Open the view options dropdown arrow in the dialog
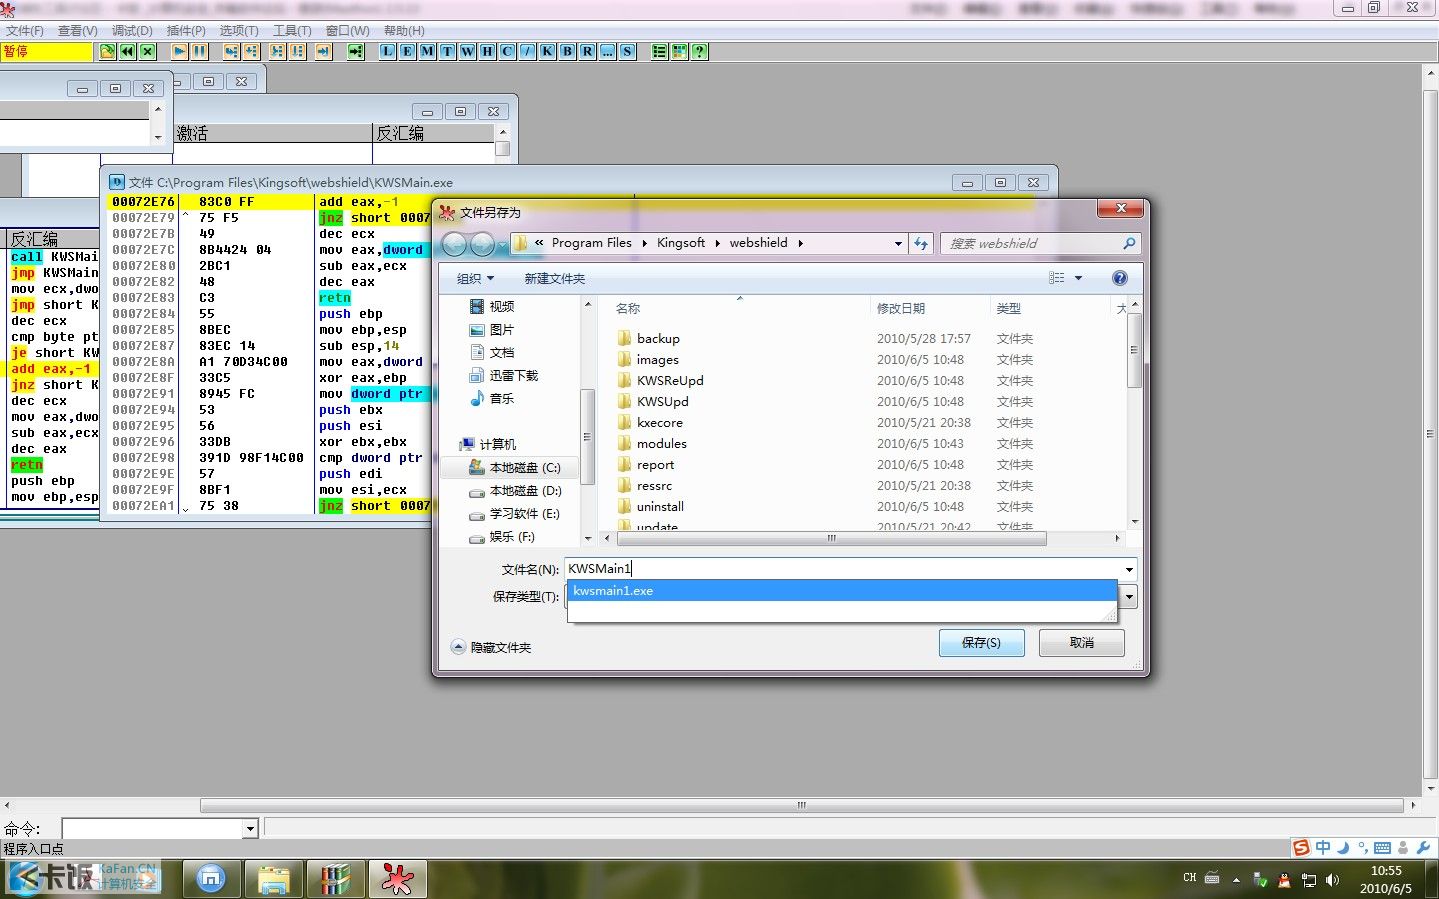 click(x=1078, y=278)
